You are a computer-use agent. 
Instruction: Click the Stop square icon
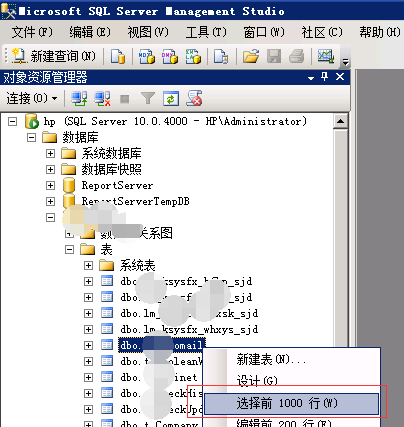(x=125, y=99)
